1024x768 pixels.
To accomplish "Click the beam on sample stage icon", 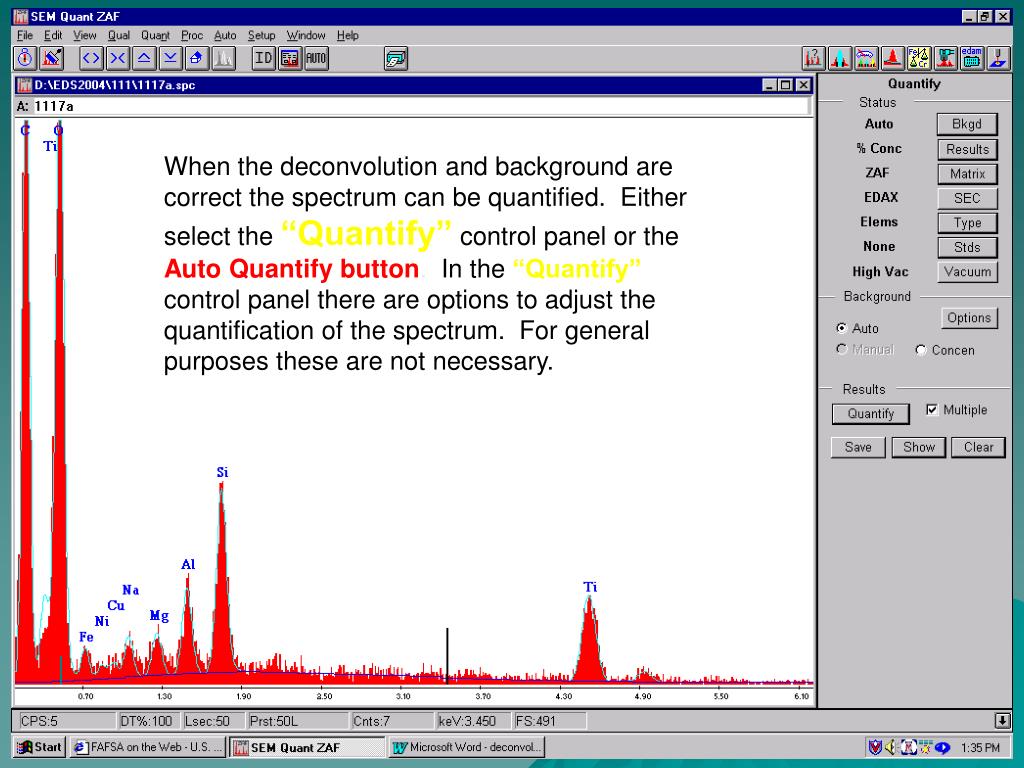I will click(x=998, y=58).
